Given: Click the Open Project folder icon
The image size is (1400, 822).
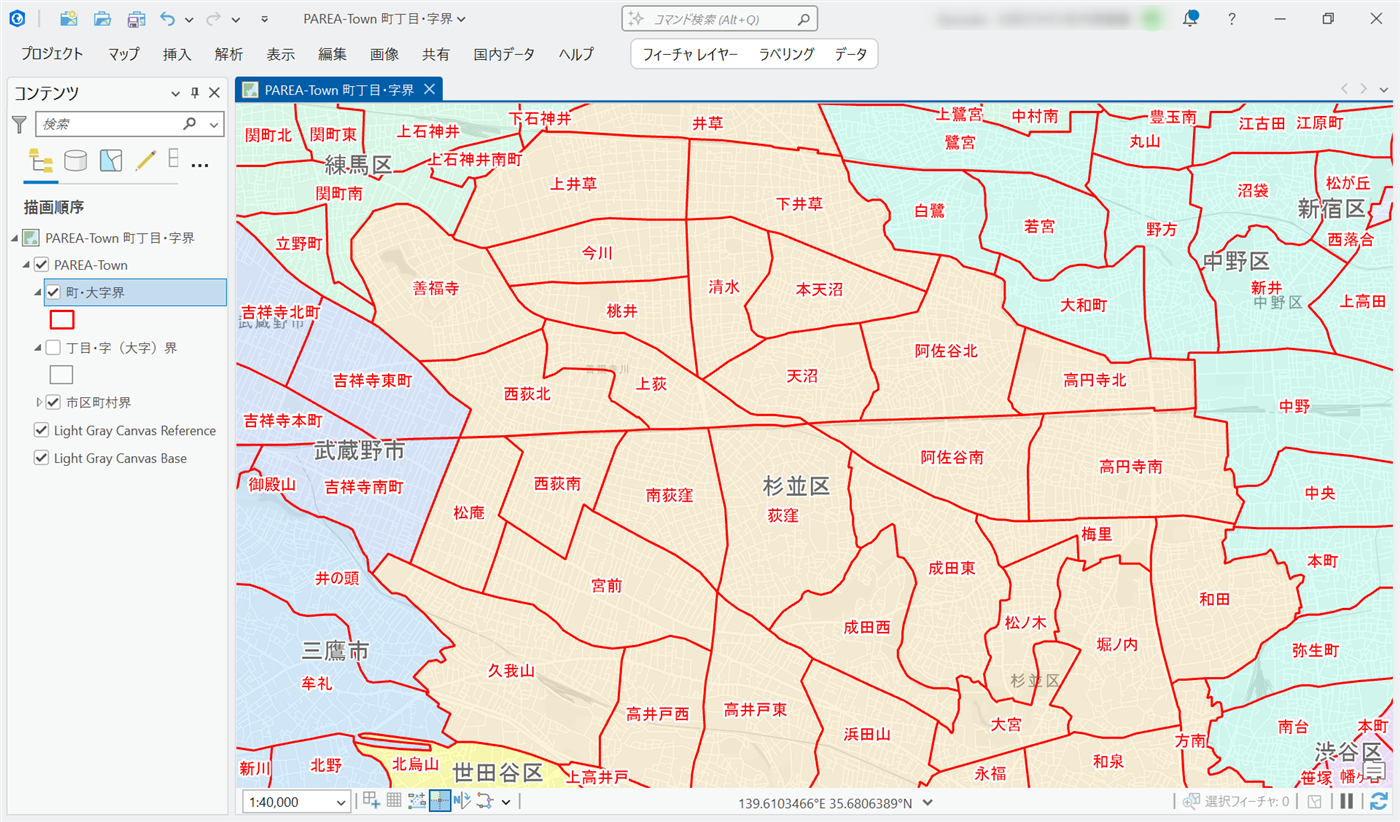Looking at the screenshot, I should (102, 19).
